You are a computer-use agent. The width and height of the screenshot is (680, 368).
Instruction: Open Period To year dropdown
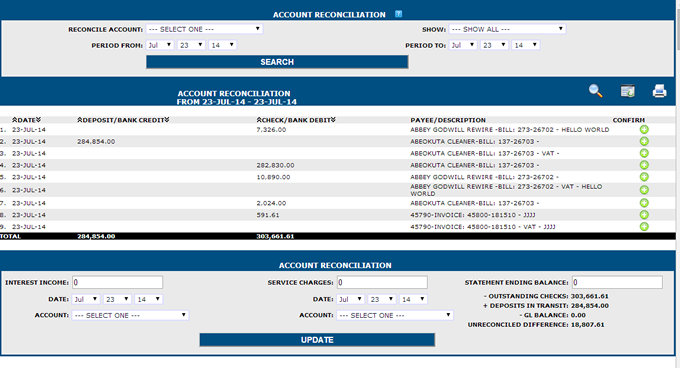526,45
